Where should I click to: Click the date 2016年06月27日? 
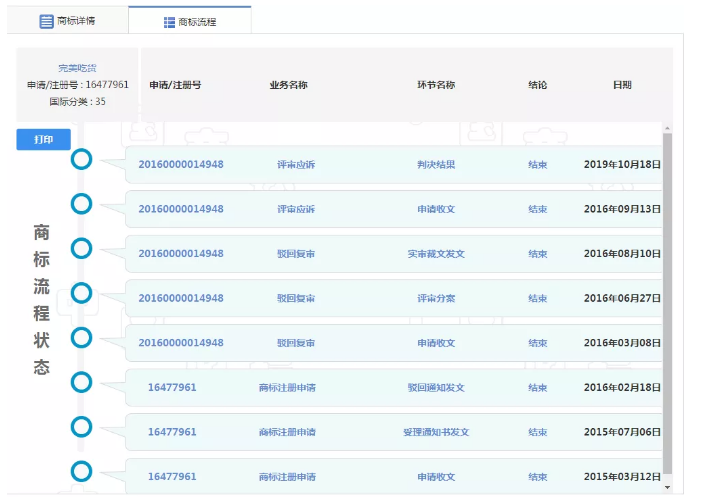click(622, 298)
